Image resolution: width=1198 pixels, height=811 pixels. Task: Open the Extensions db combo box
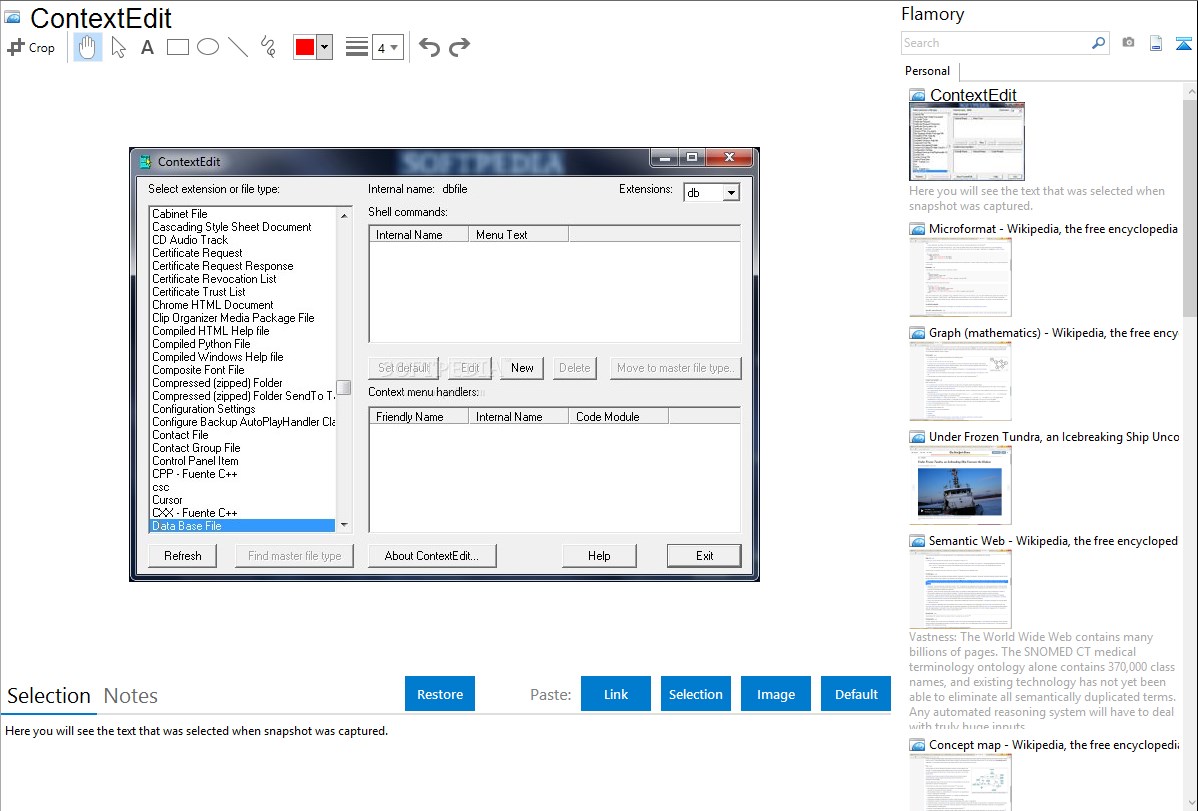711,193
